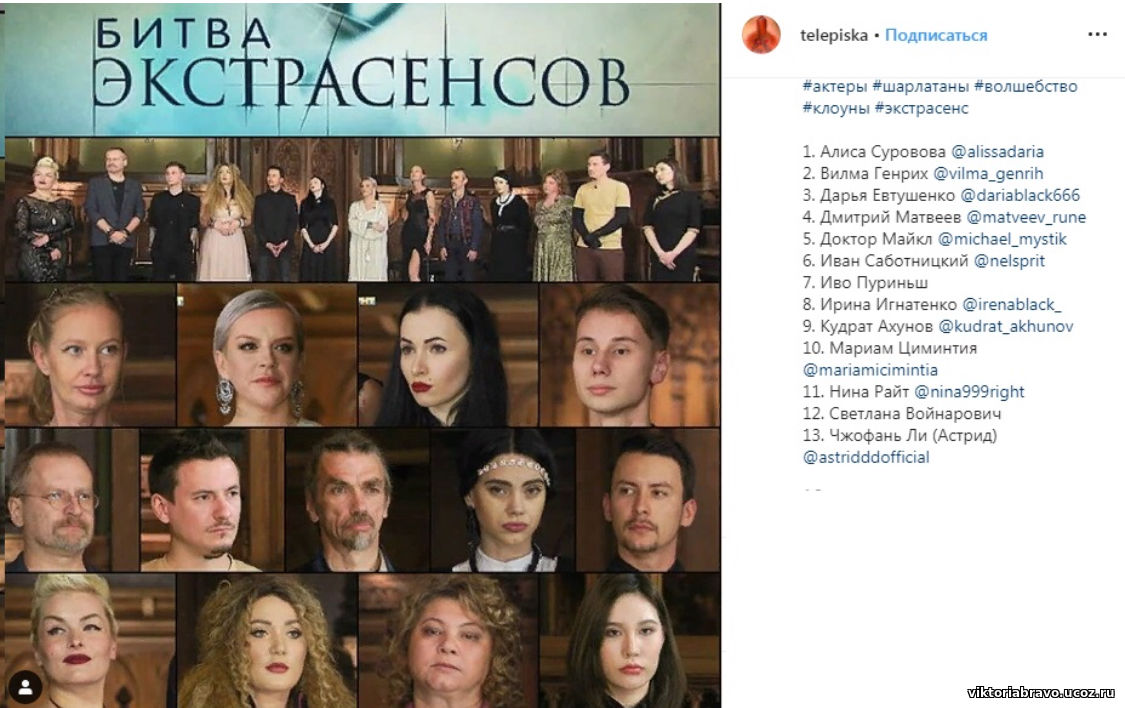Click the Битва экстрасенсов collage photo
Screen dimensions: 1125x708
click(362, 355)
